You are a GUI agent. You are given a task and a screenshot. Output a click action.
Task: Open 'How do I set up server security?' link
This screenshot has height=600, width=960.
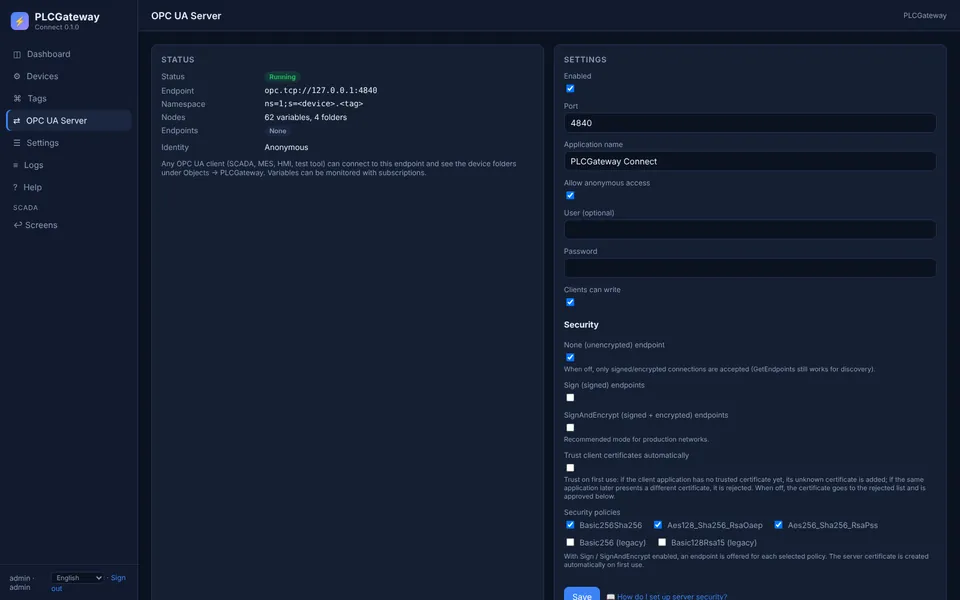pyautogui.click(x=672, y=597)
